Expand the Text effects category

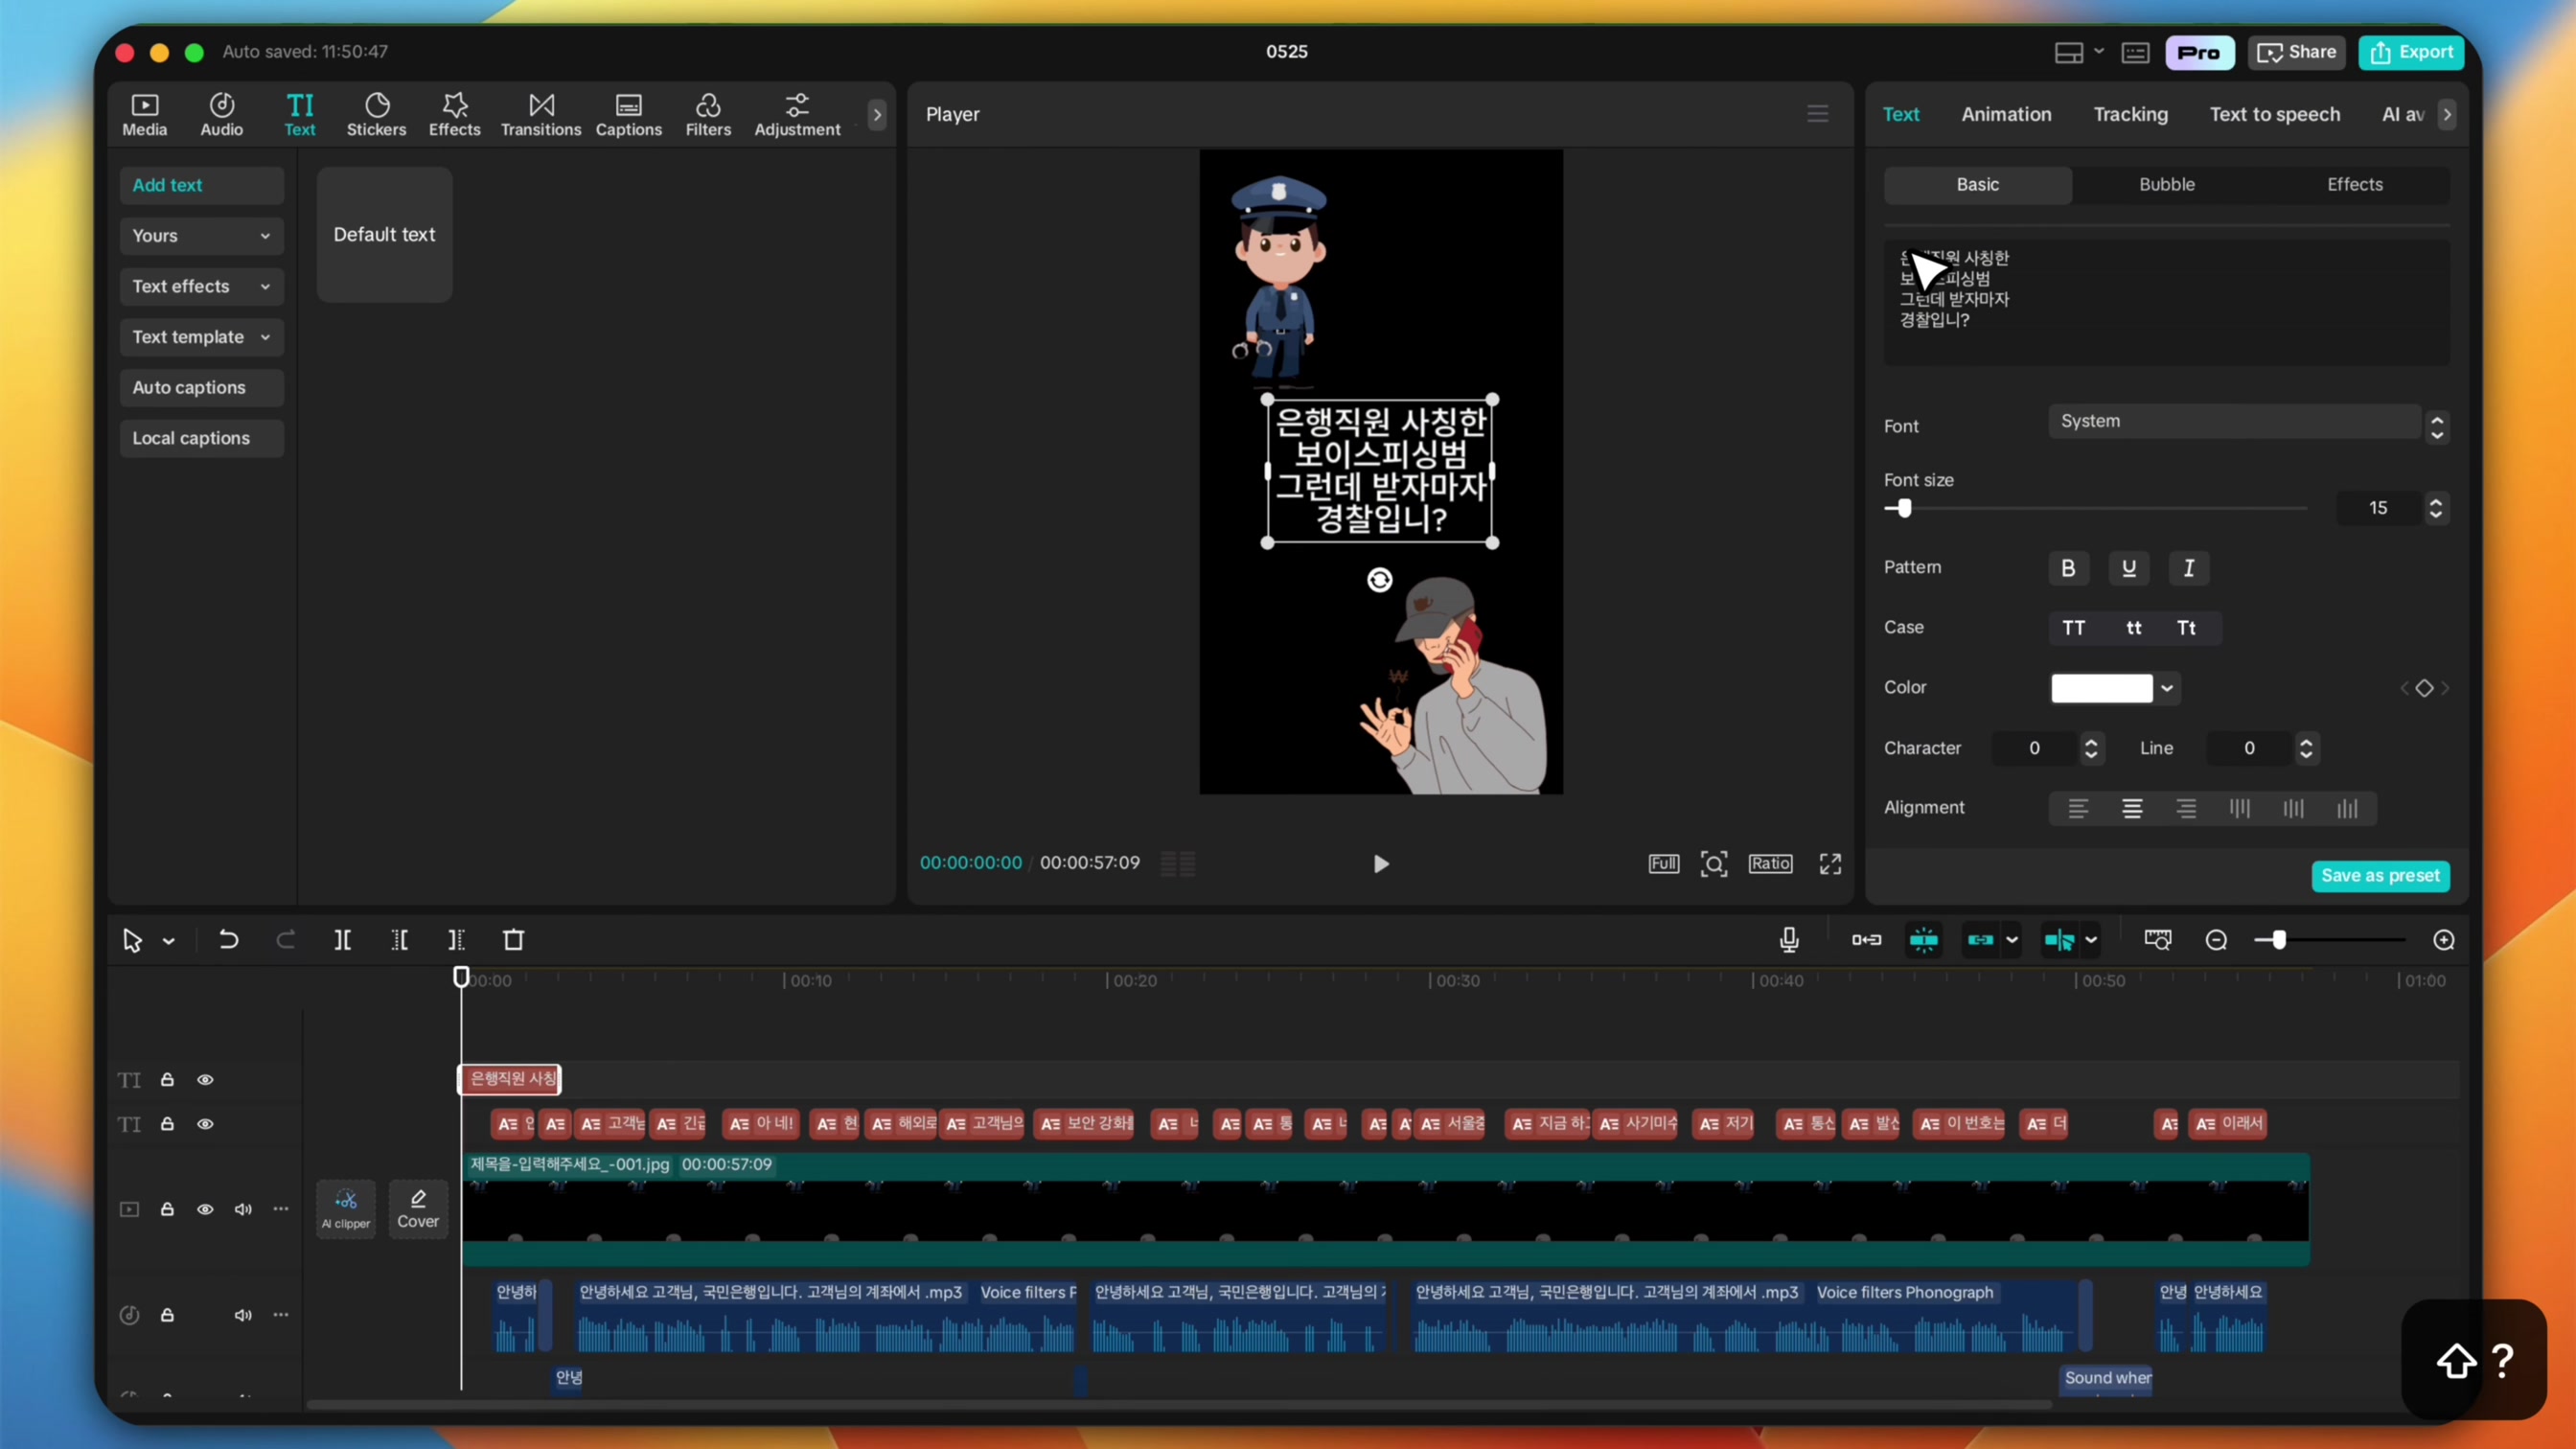202,287
